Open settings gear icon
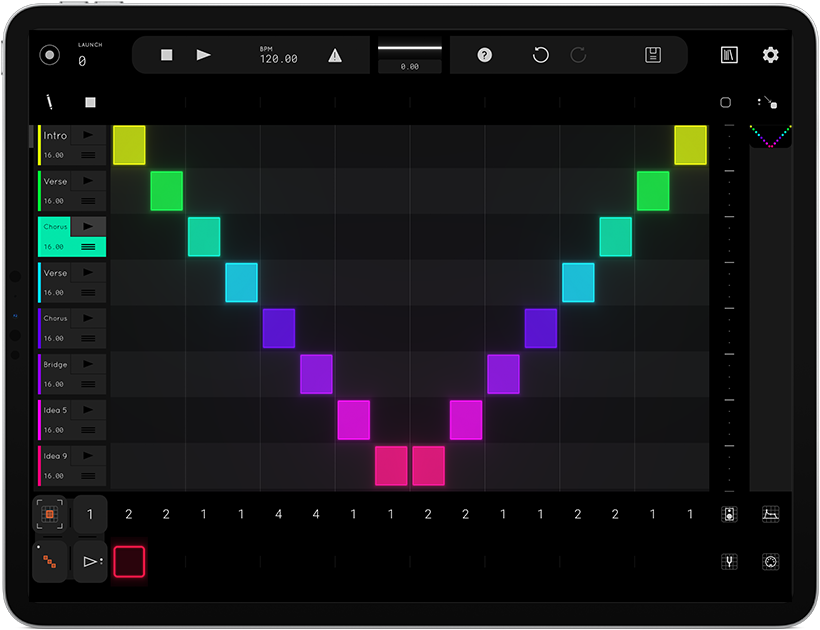 770,55
